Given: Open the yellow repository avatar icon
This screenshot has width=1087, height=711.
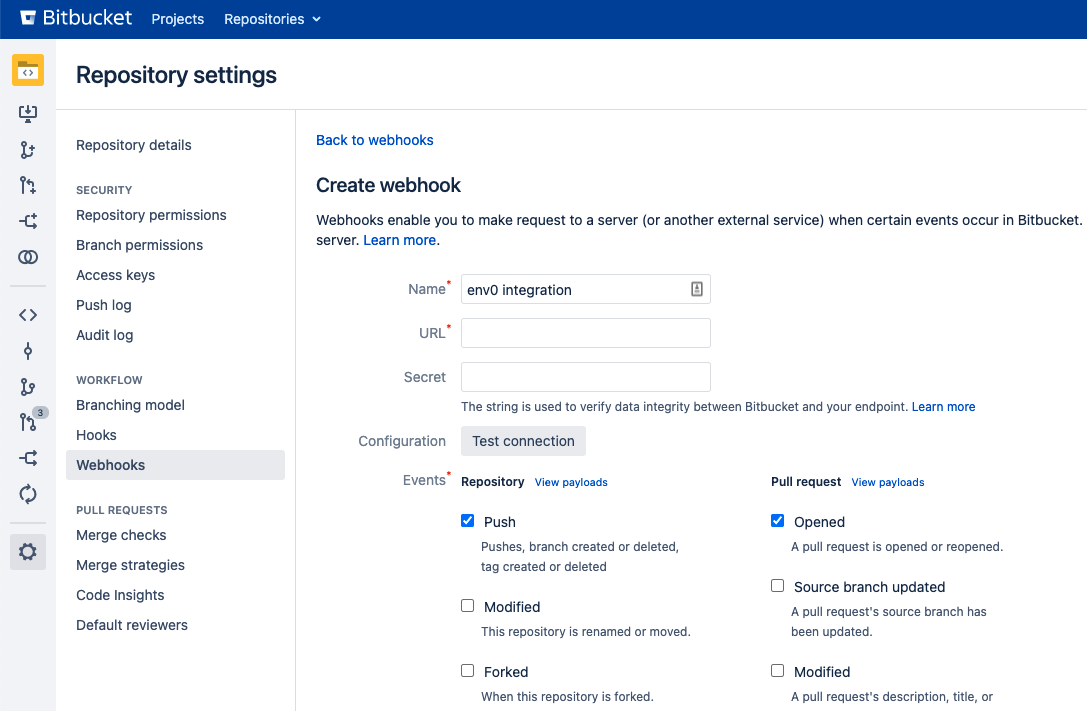Looking at the screenshot, I should pyautogui.click(x=28, y=70).
